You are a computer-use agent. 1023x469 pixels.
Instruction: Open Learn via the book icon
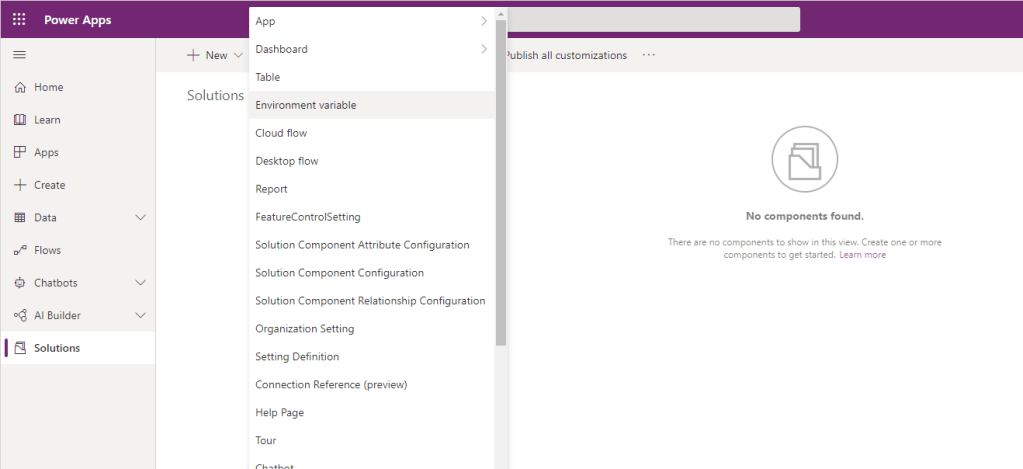20,120
